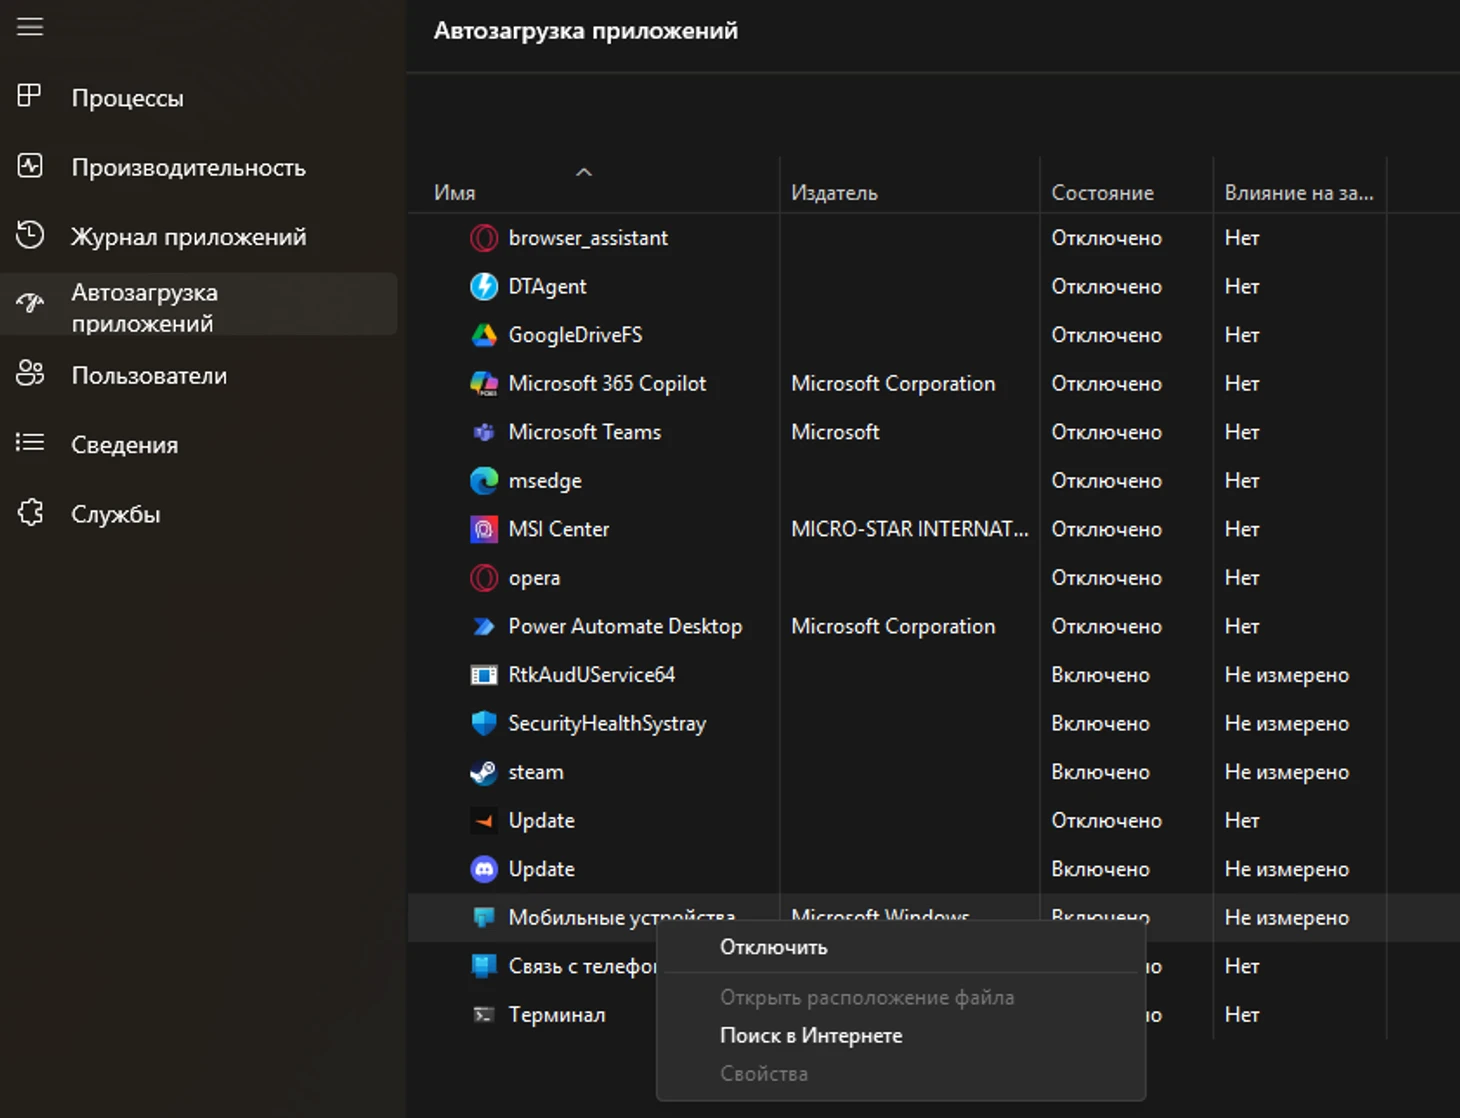Click Не измерено in RtkAudUService64 row
Screen dimensions: 1460x1118
(x=1287, y=675)
